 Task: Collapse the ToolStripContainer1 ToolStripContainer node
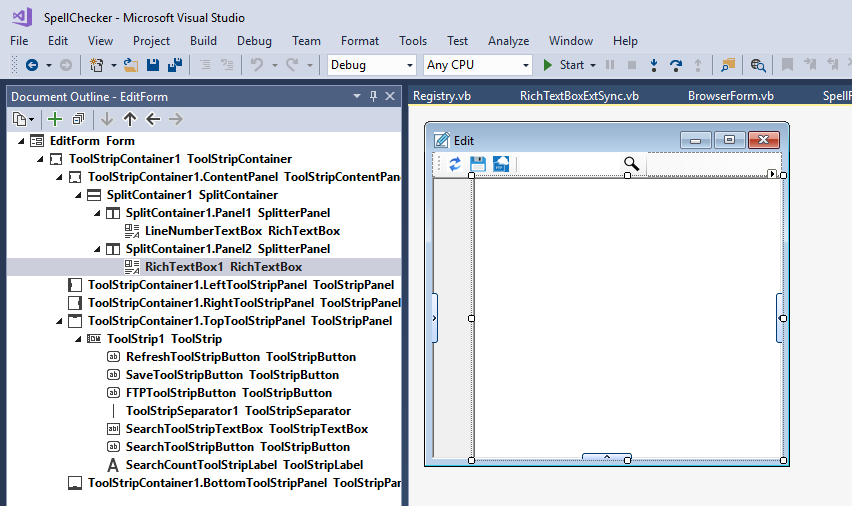(x=40, y=159)
